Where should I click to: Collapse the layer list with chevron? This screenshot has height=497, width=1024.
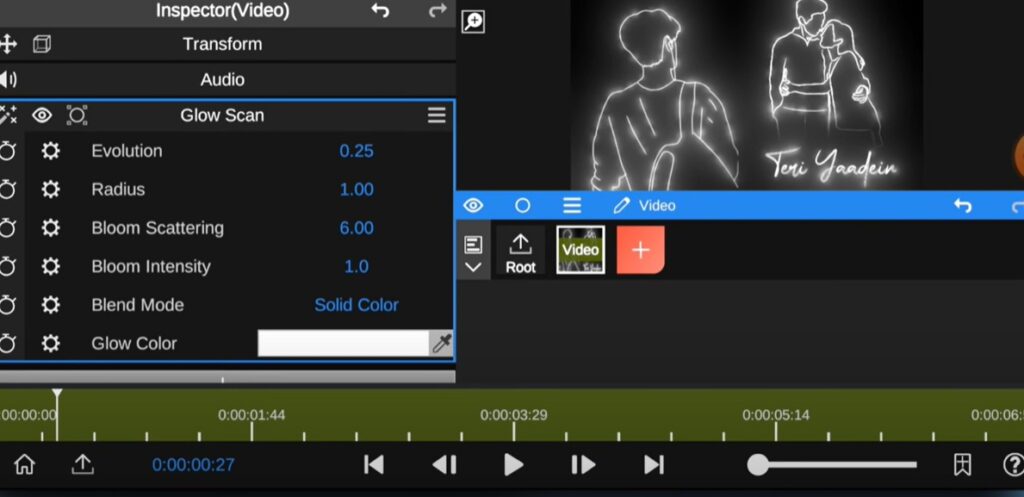473,267
